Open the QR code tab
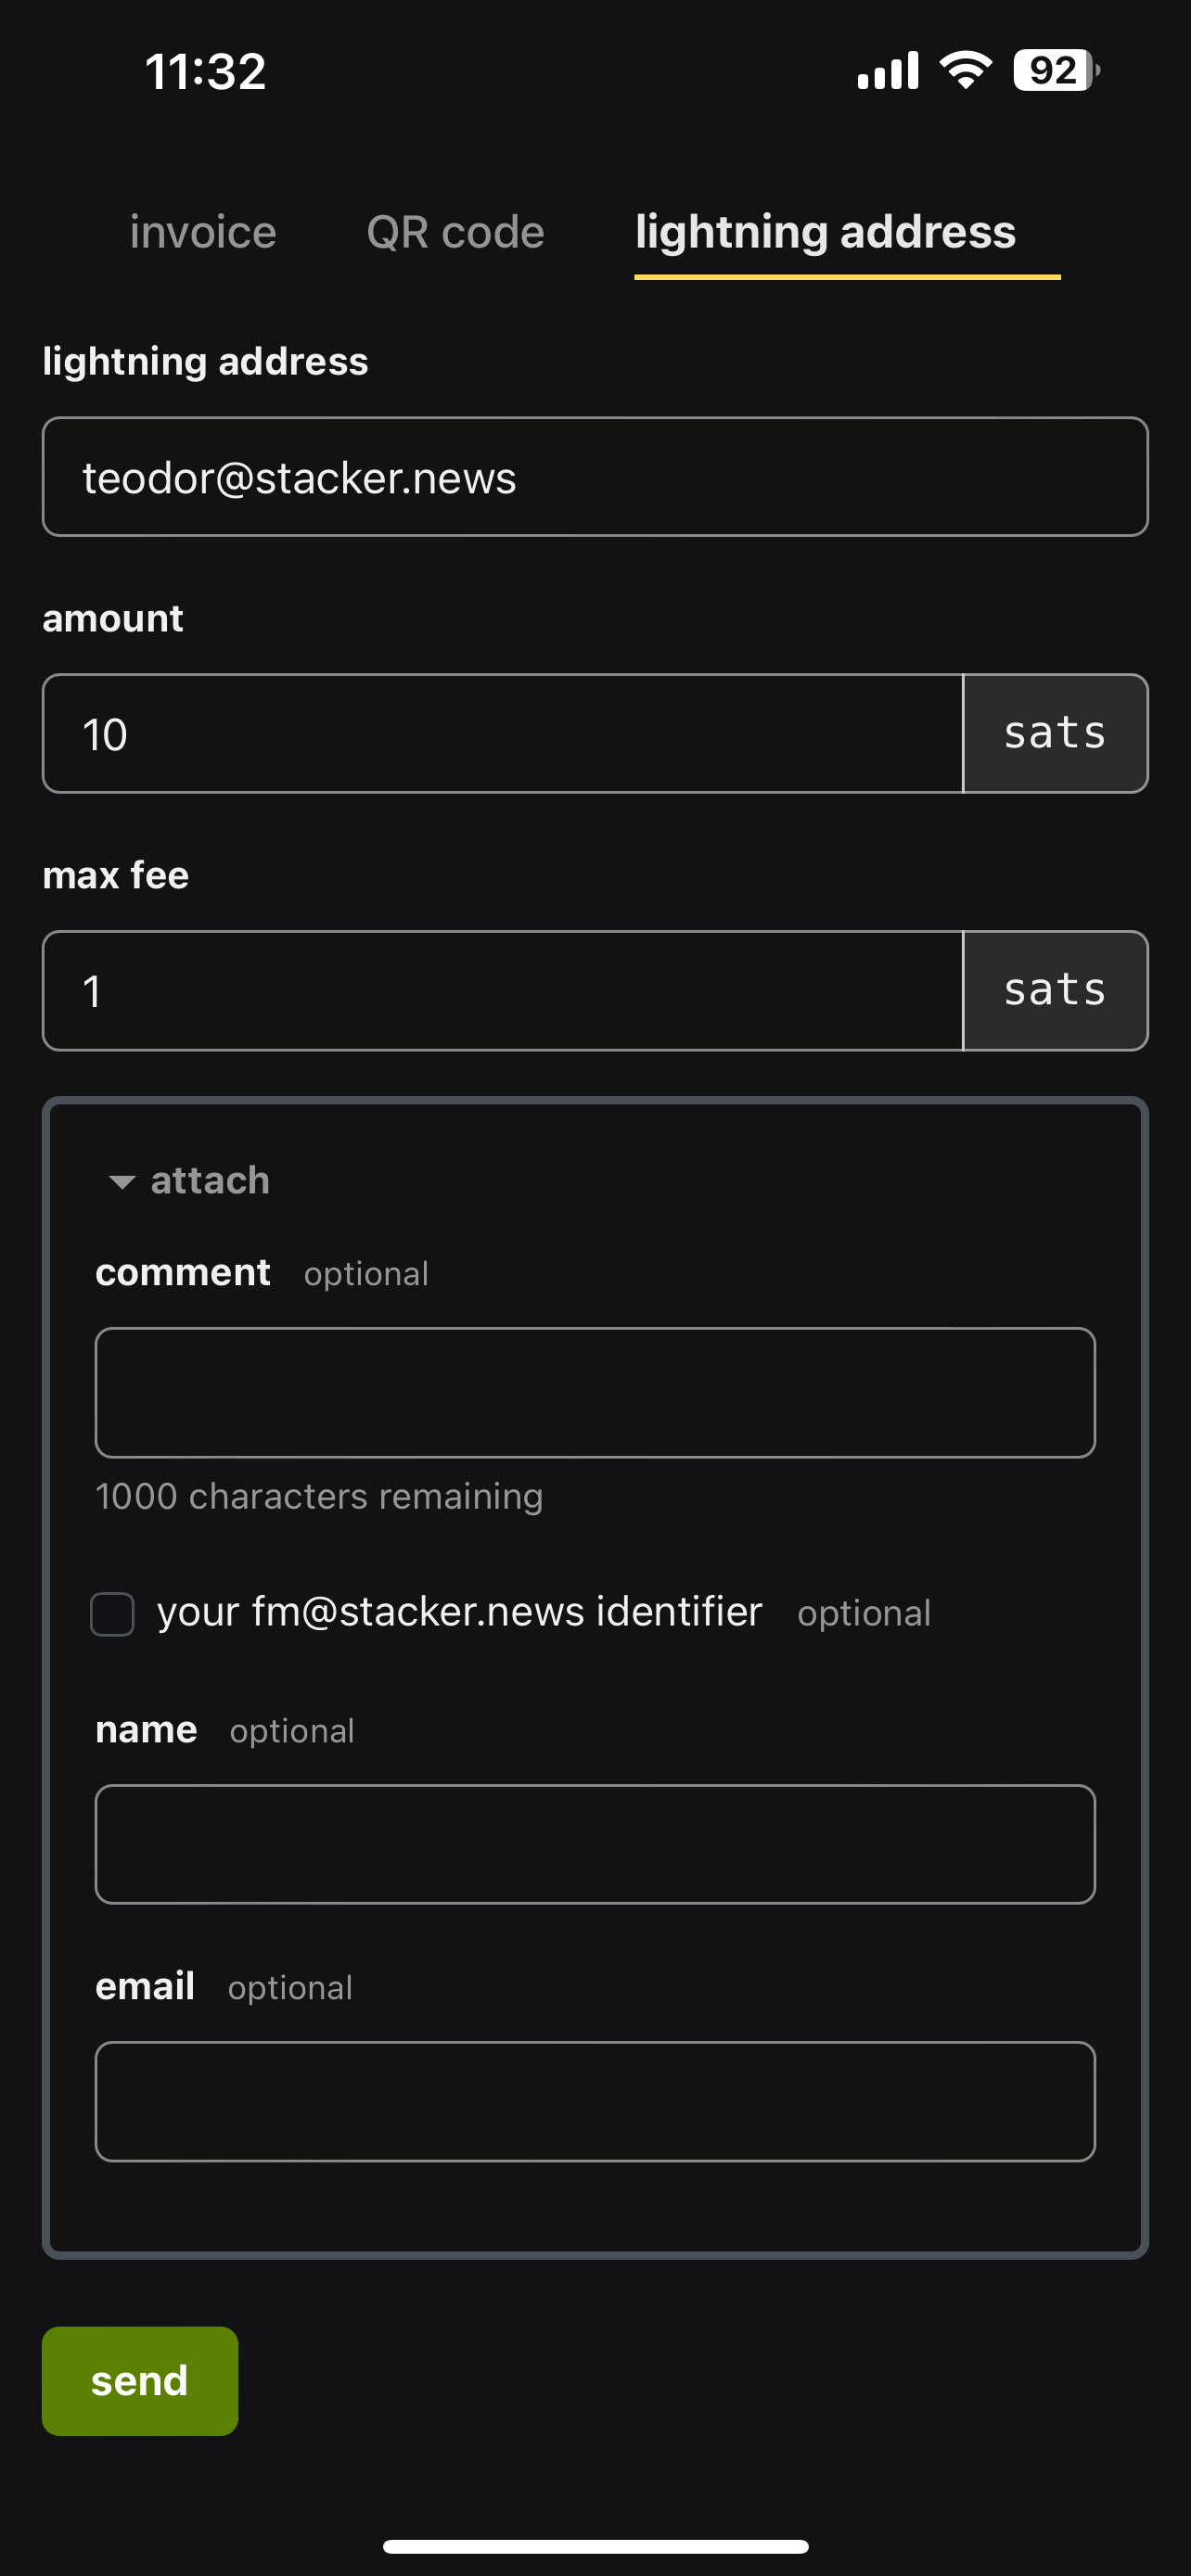Screen dimensions: 1191x2576 [455, 233]
